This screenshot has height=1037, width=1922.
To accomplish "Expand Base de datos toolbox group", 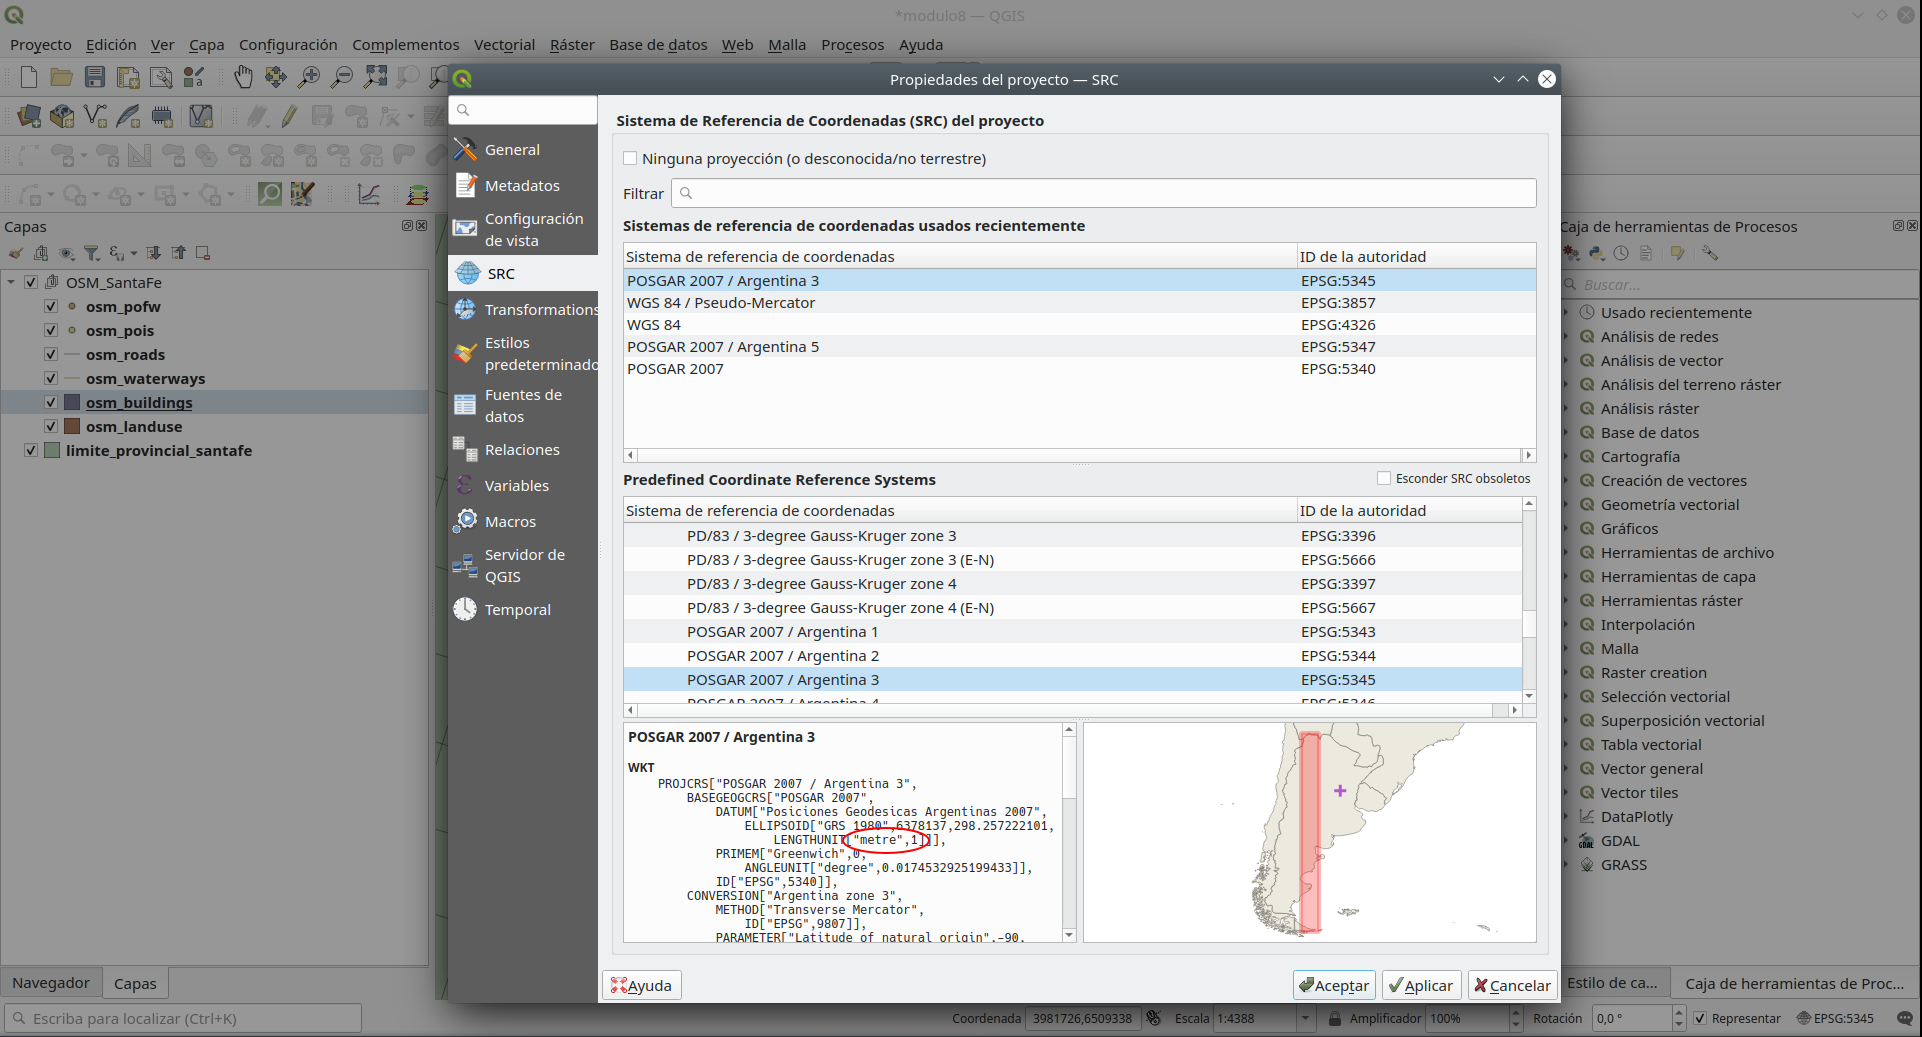I will coord(1566,432).
